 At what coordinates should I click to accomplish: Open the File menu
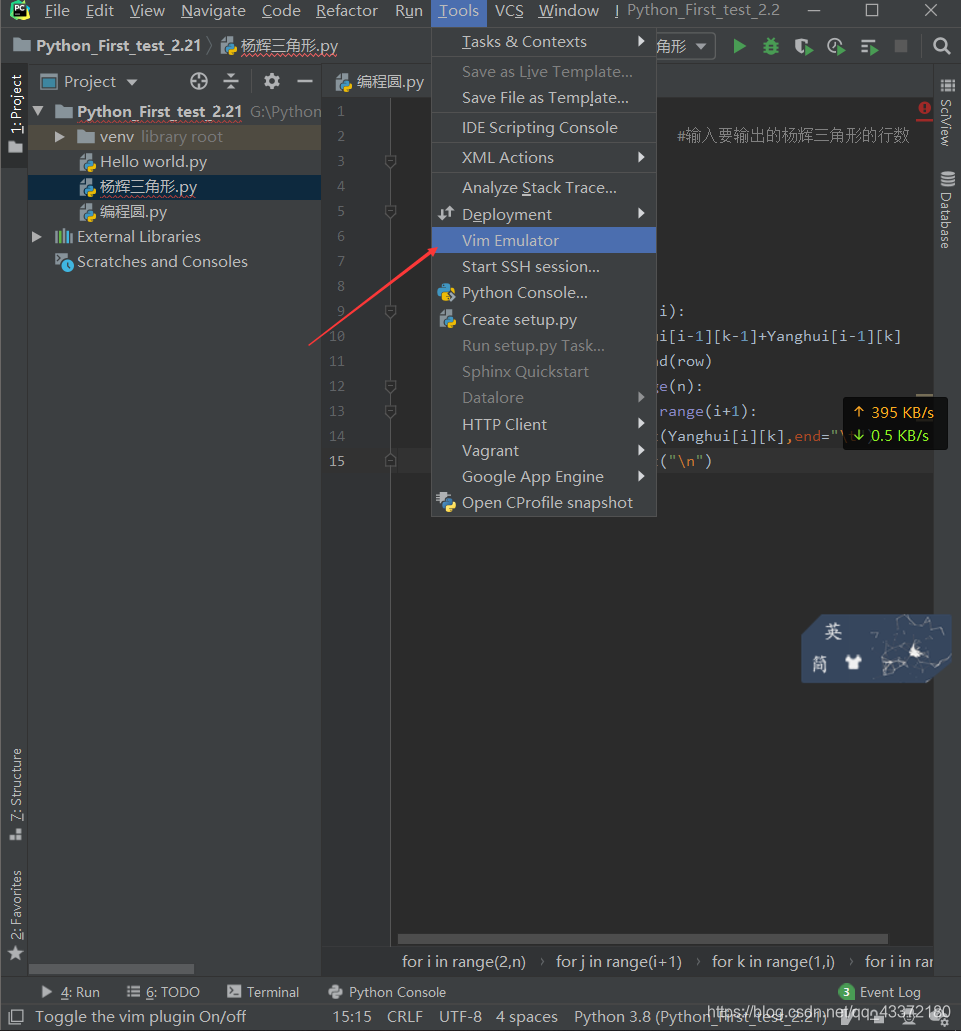click(57, 11)
